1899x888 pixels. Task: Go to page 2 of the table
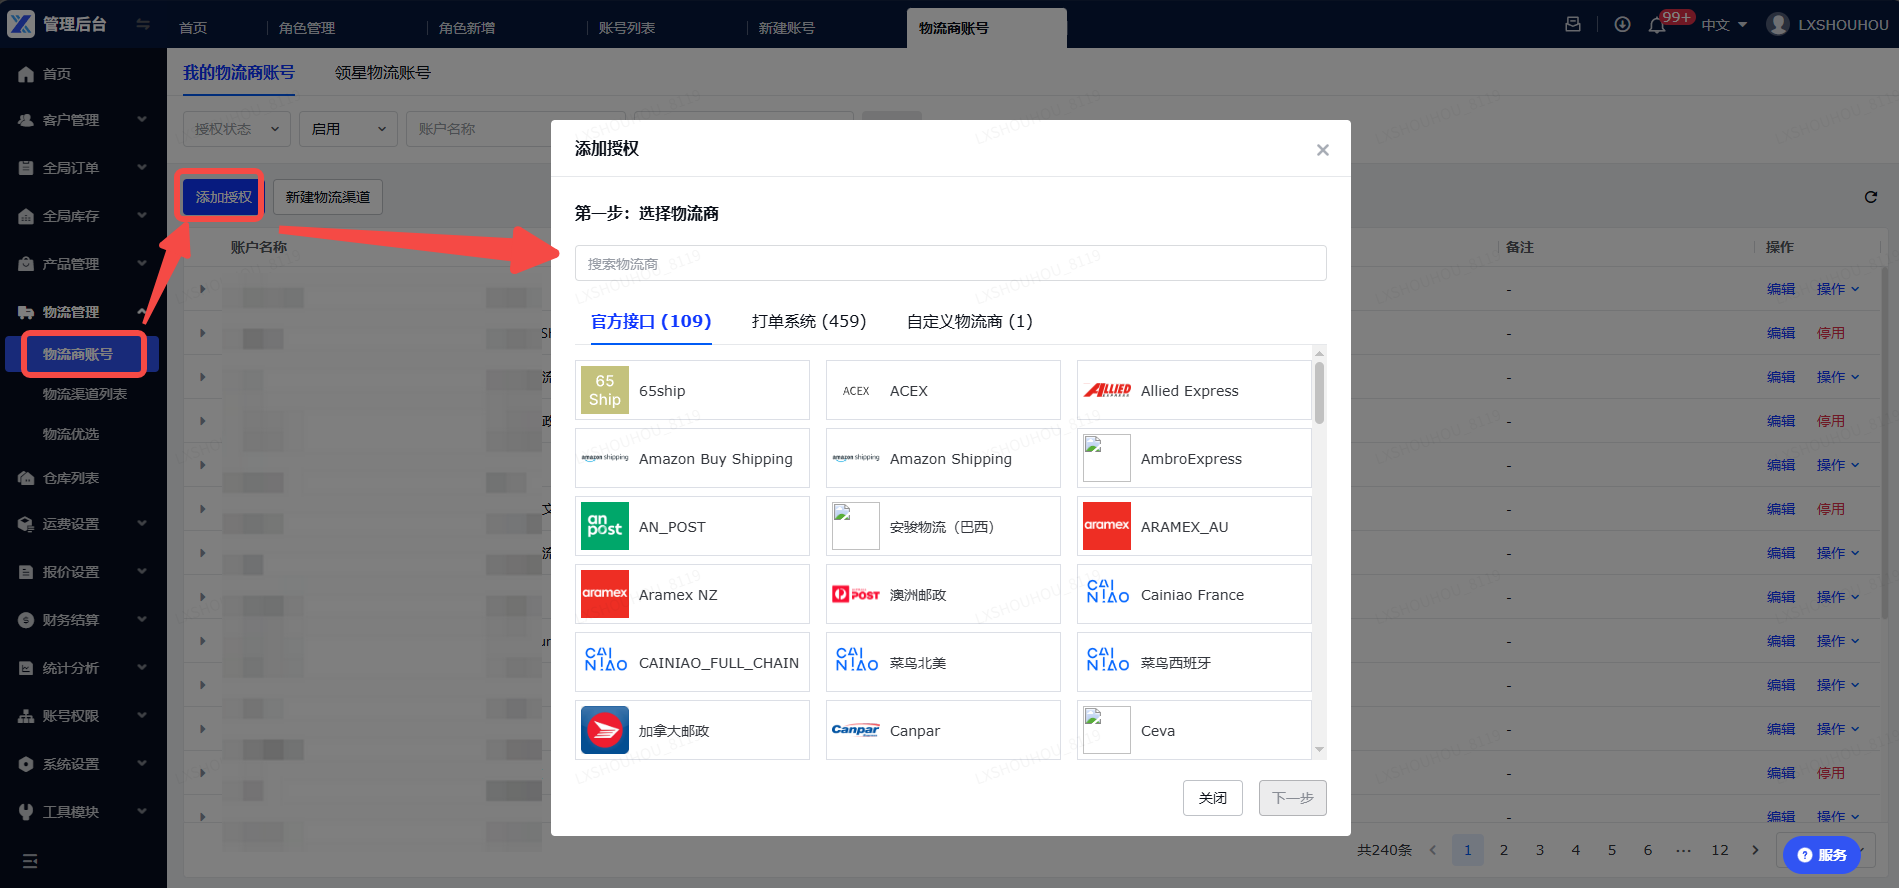pos(1504,850)
